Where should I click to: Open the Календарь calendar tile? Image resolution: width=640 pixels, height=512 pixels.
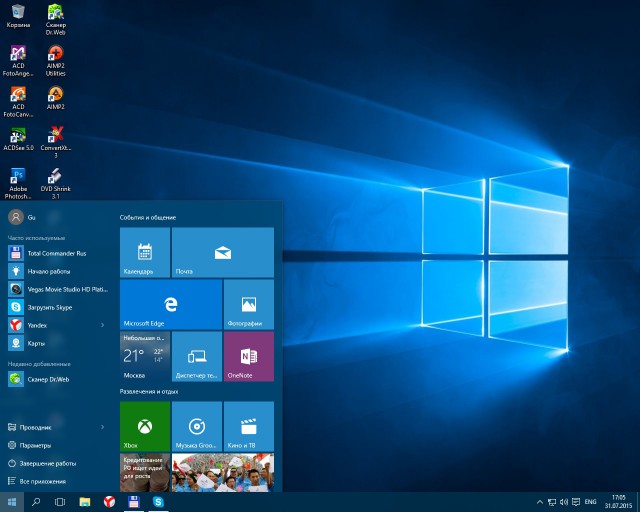click(x=144, y=252)
